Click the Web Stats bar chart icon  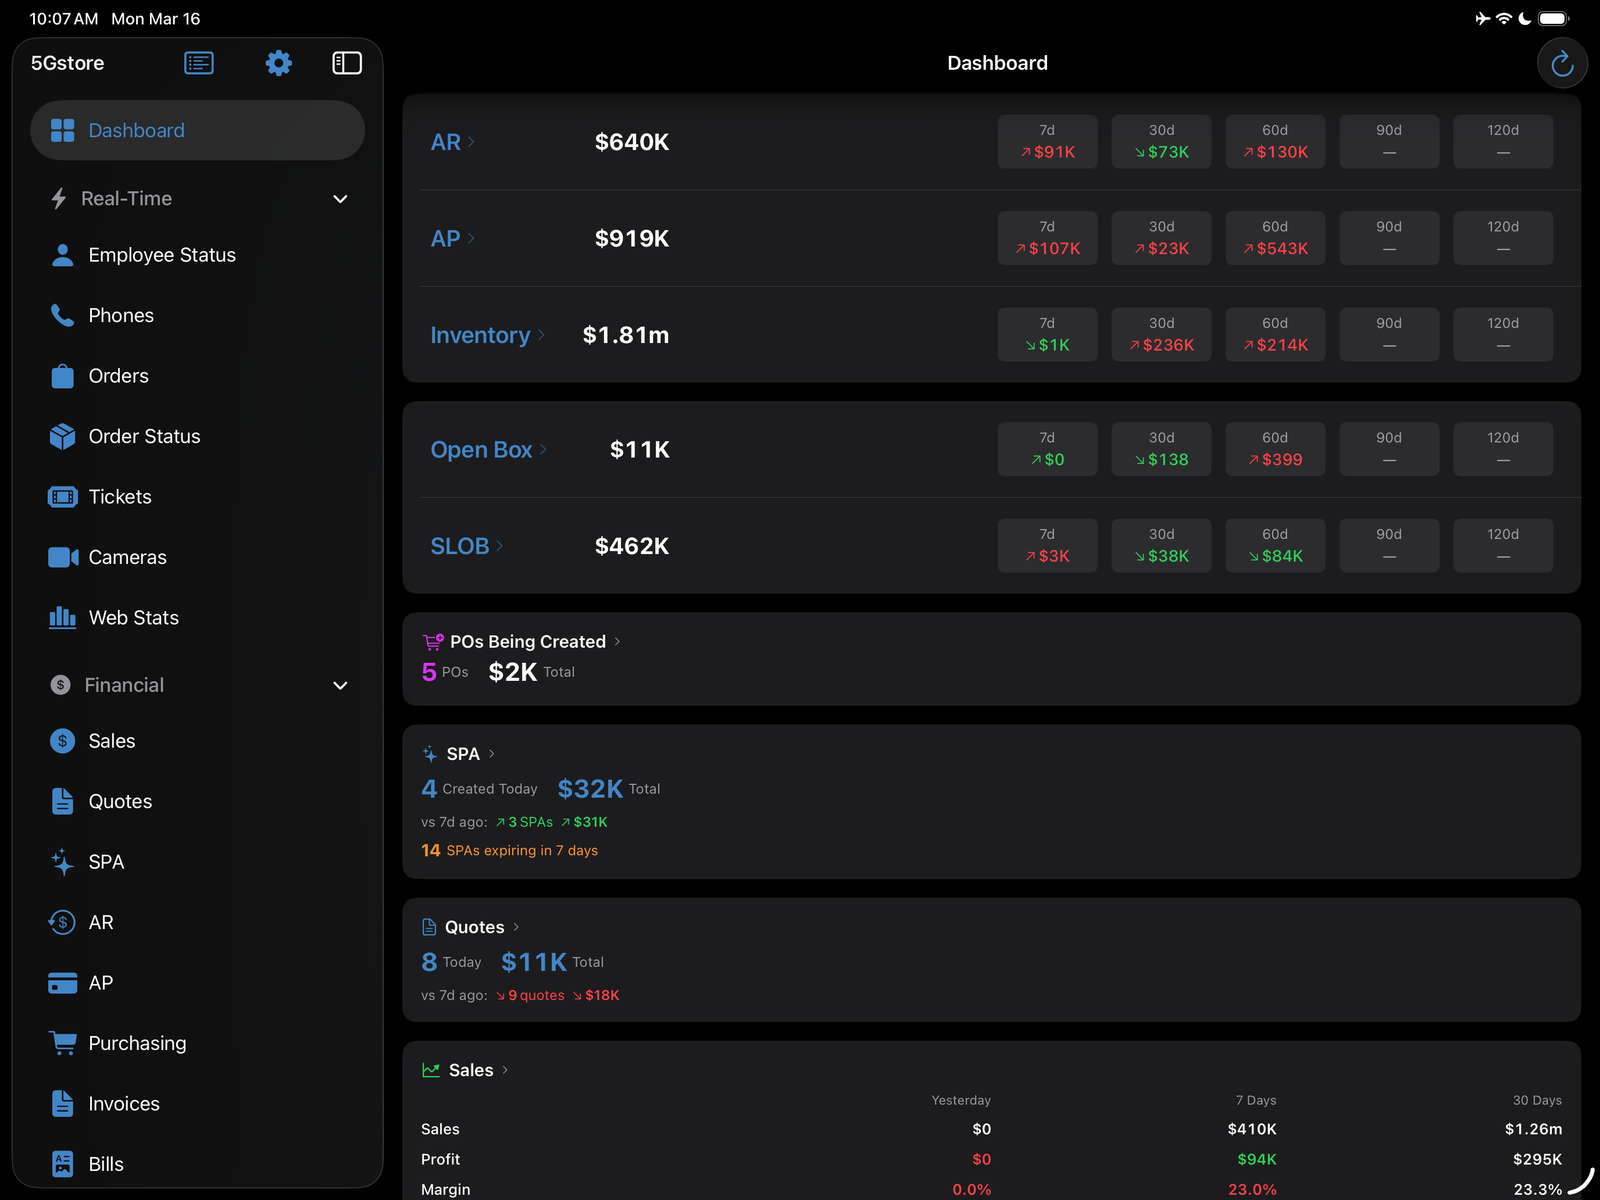[x=62, y=617]
